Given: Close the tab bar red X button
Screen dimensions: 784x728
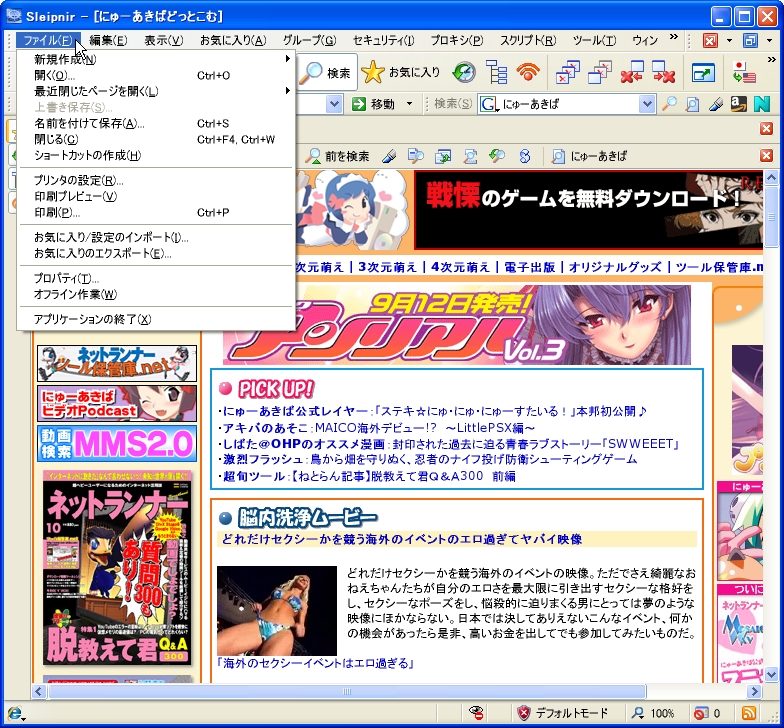Looking at the screenshot, I should click(766, 128).
